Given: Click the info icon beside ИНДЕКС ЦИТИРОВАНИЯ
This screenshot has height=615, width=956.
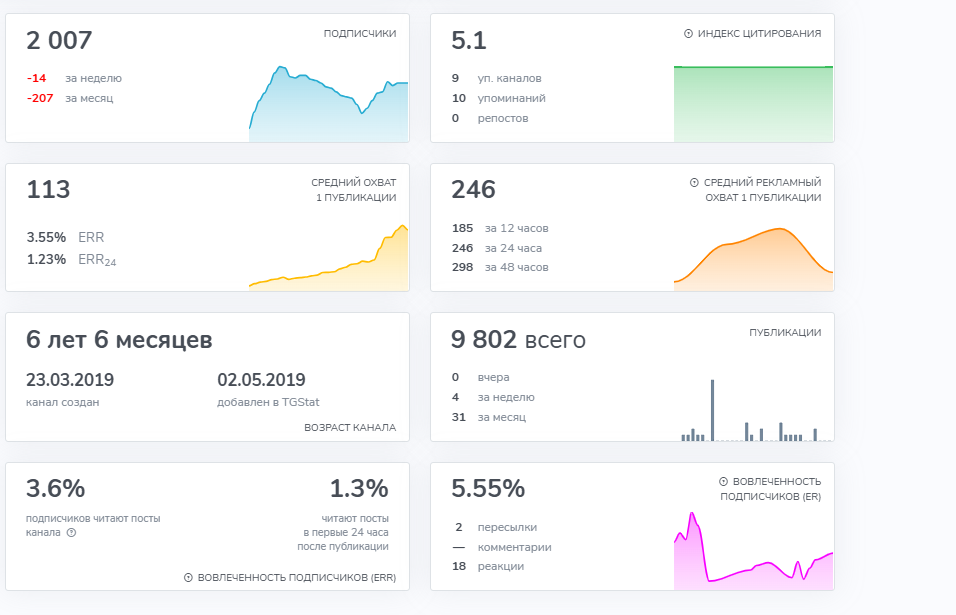Looking at the screenshot, I should (689, 33).
